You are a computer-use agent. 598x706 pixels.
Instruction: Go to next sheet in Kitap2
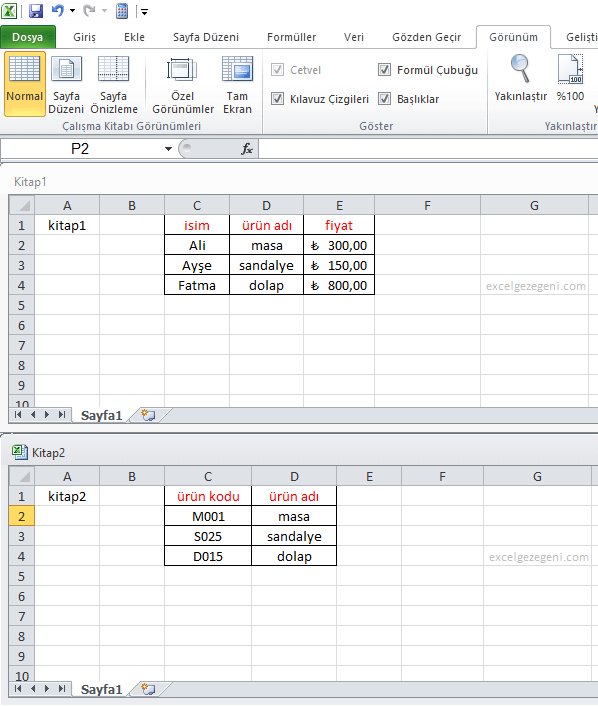47,688
